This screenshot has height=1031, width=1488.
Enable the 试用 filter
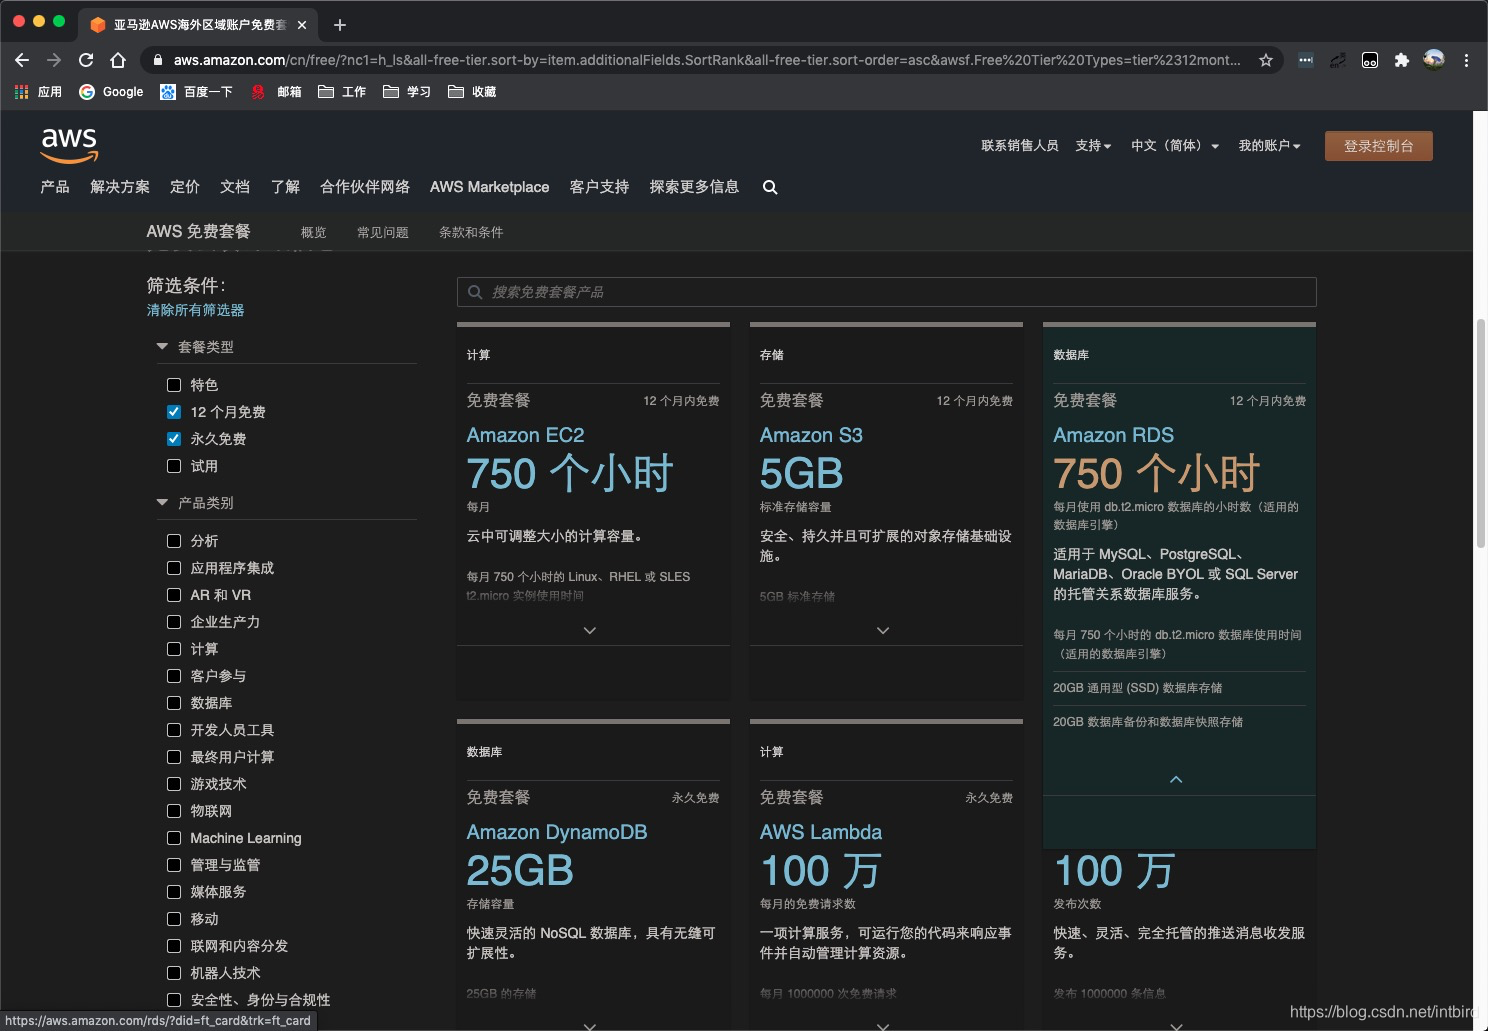point(174,466)
